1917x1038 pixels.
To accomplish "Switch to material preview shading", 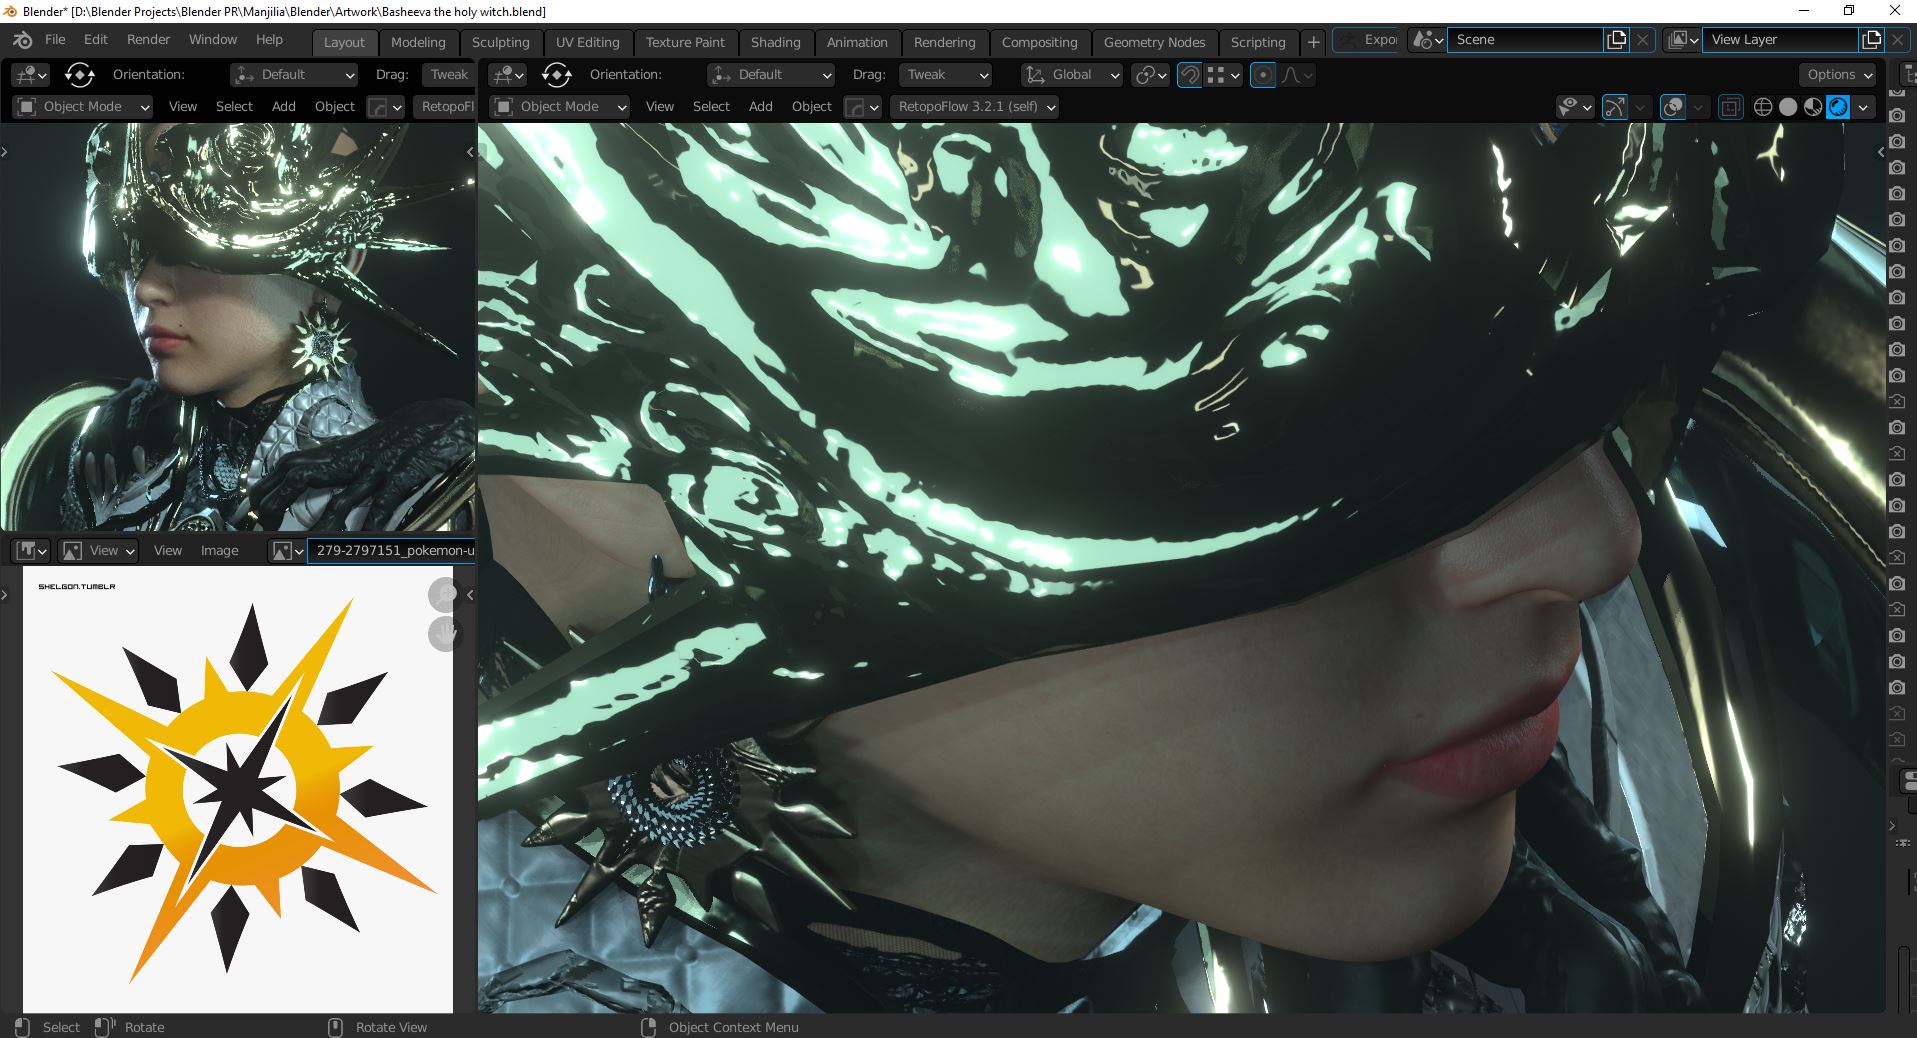I will click(1813, 107).
